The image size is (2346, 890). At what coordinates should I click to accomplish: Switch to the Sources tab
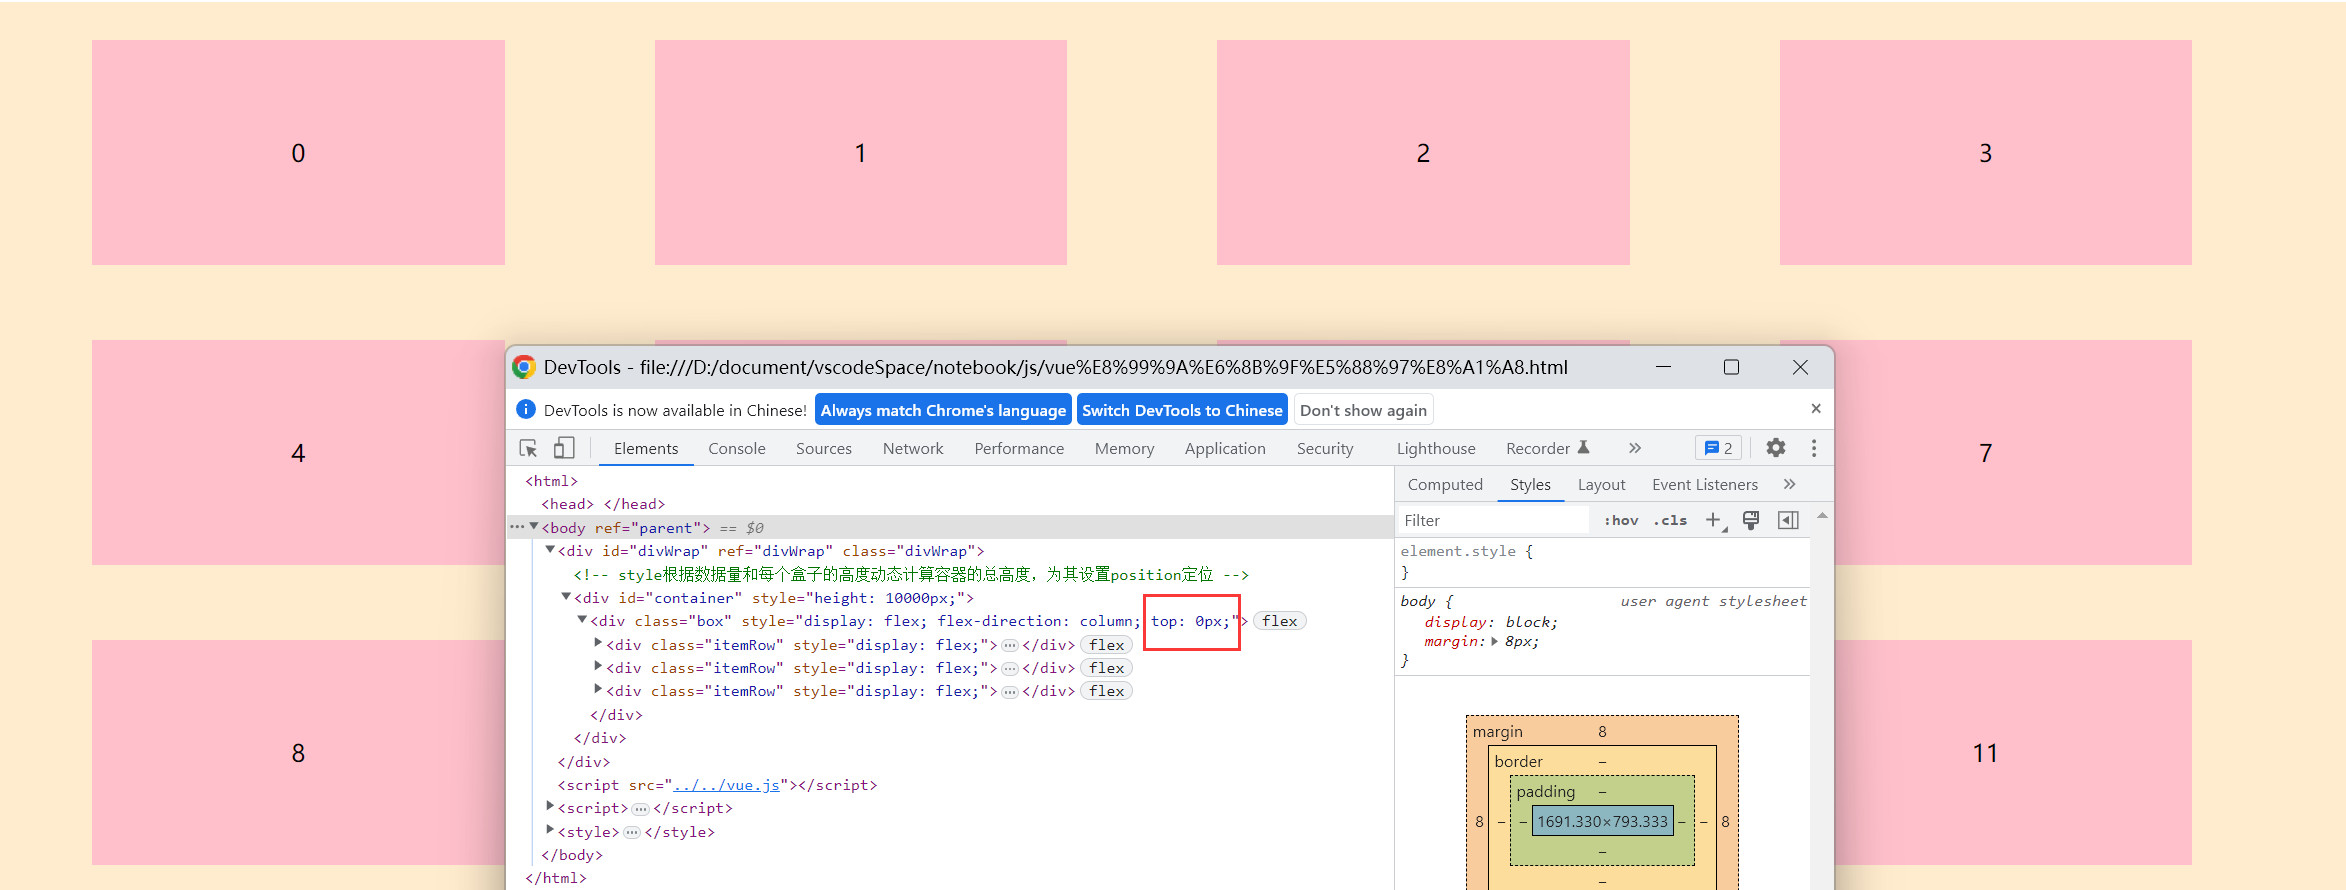(824, 448)
